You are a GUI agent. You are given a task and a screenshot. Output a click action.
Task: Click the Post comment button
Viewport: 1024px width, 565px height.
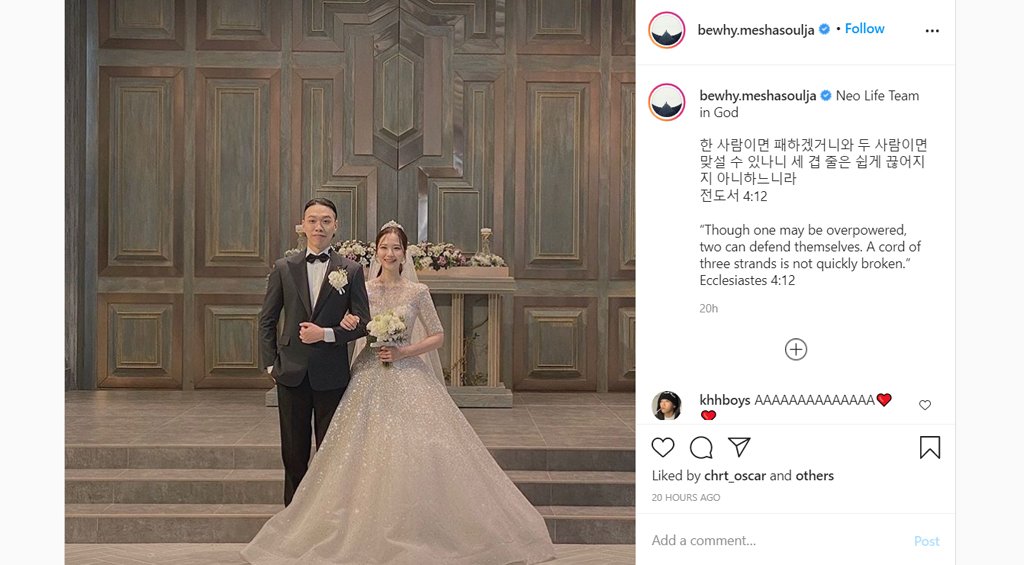click(926, 541)
